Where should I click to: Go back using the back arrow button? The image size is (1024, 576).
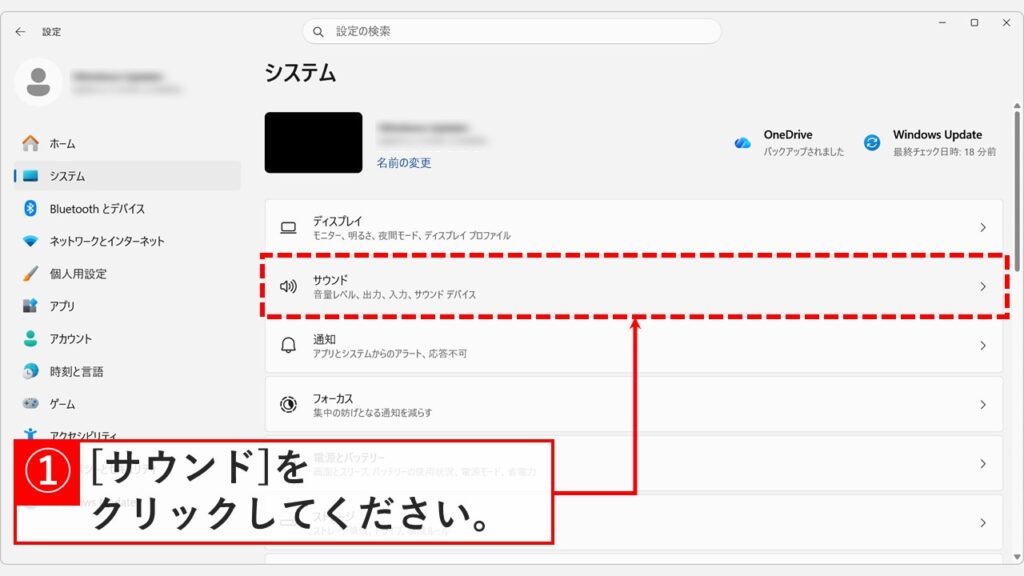click(x=20, y=31)
